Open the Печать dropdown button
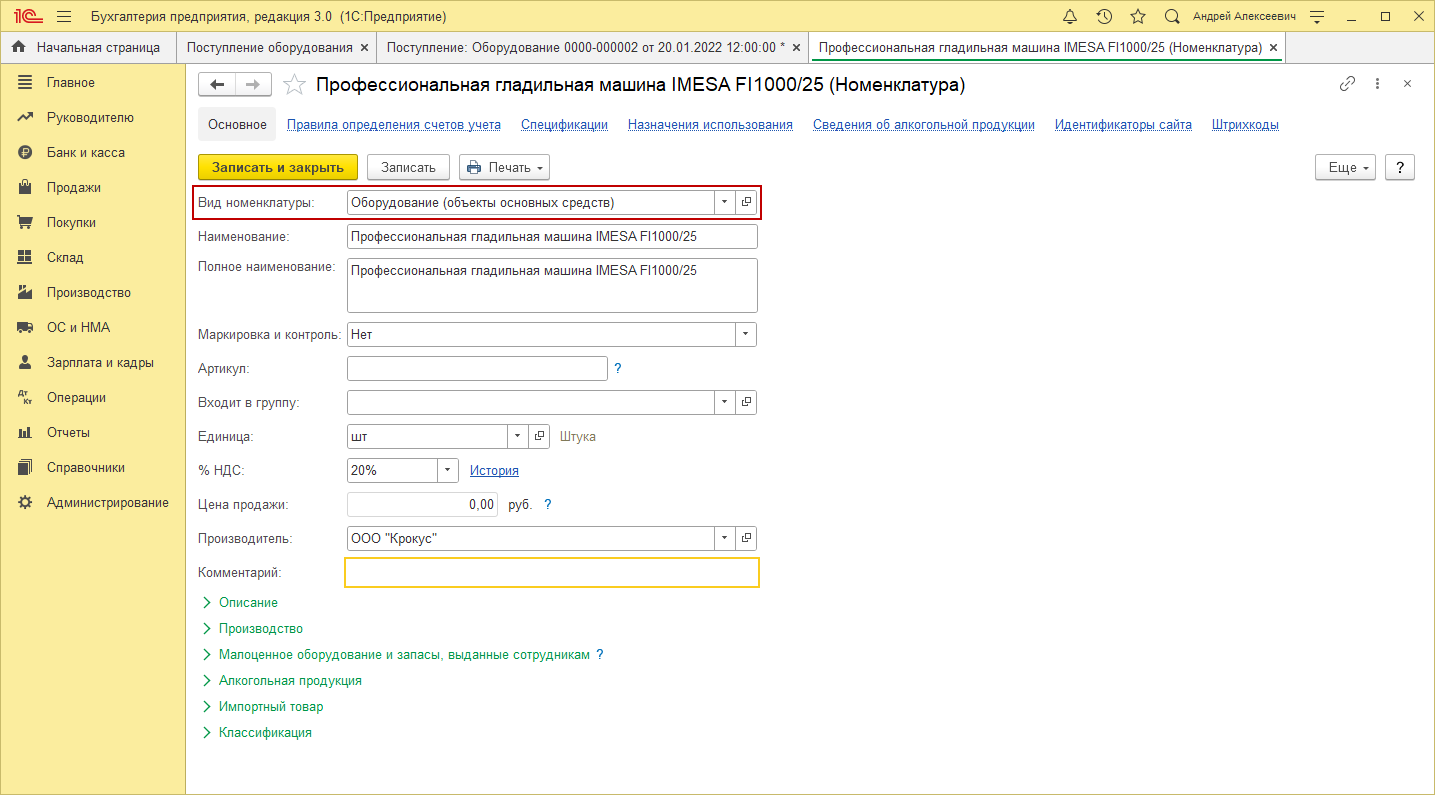1435x795 pixels. [504, 167]
